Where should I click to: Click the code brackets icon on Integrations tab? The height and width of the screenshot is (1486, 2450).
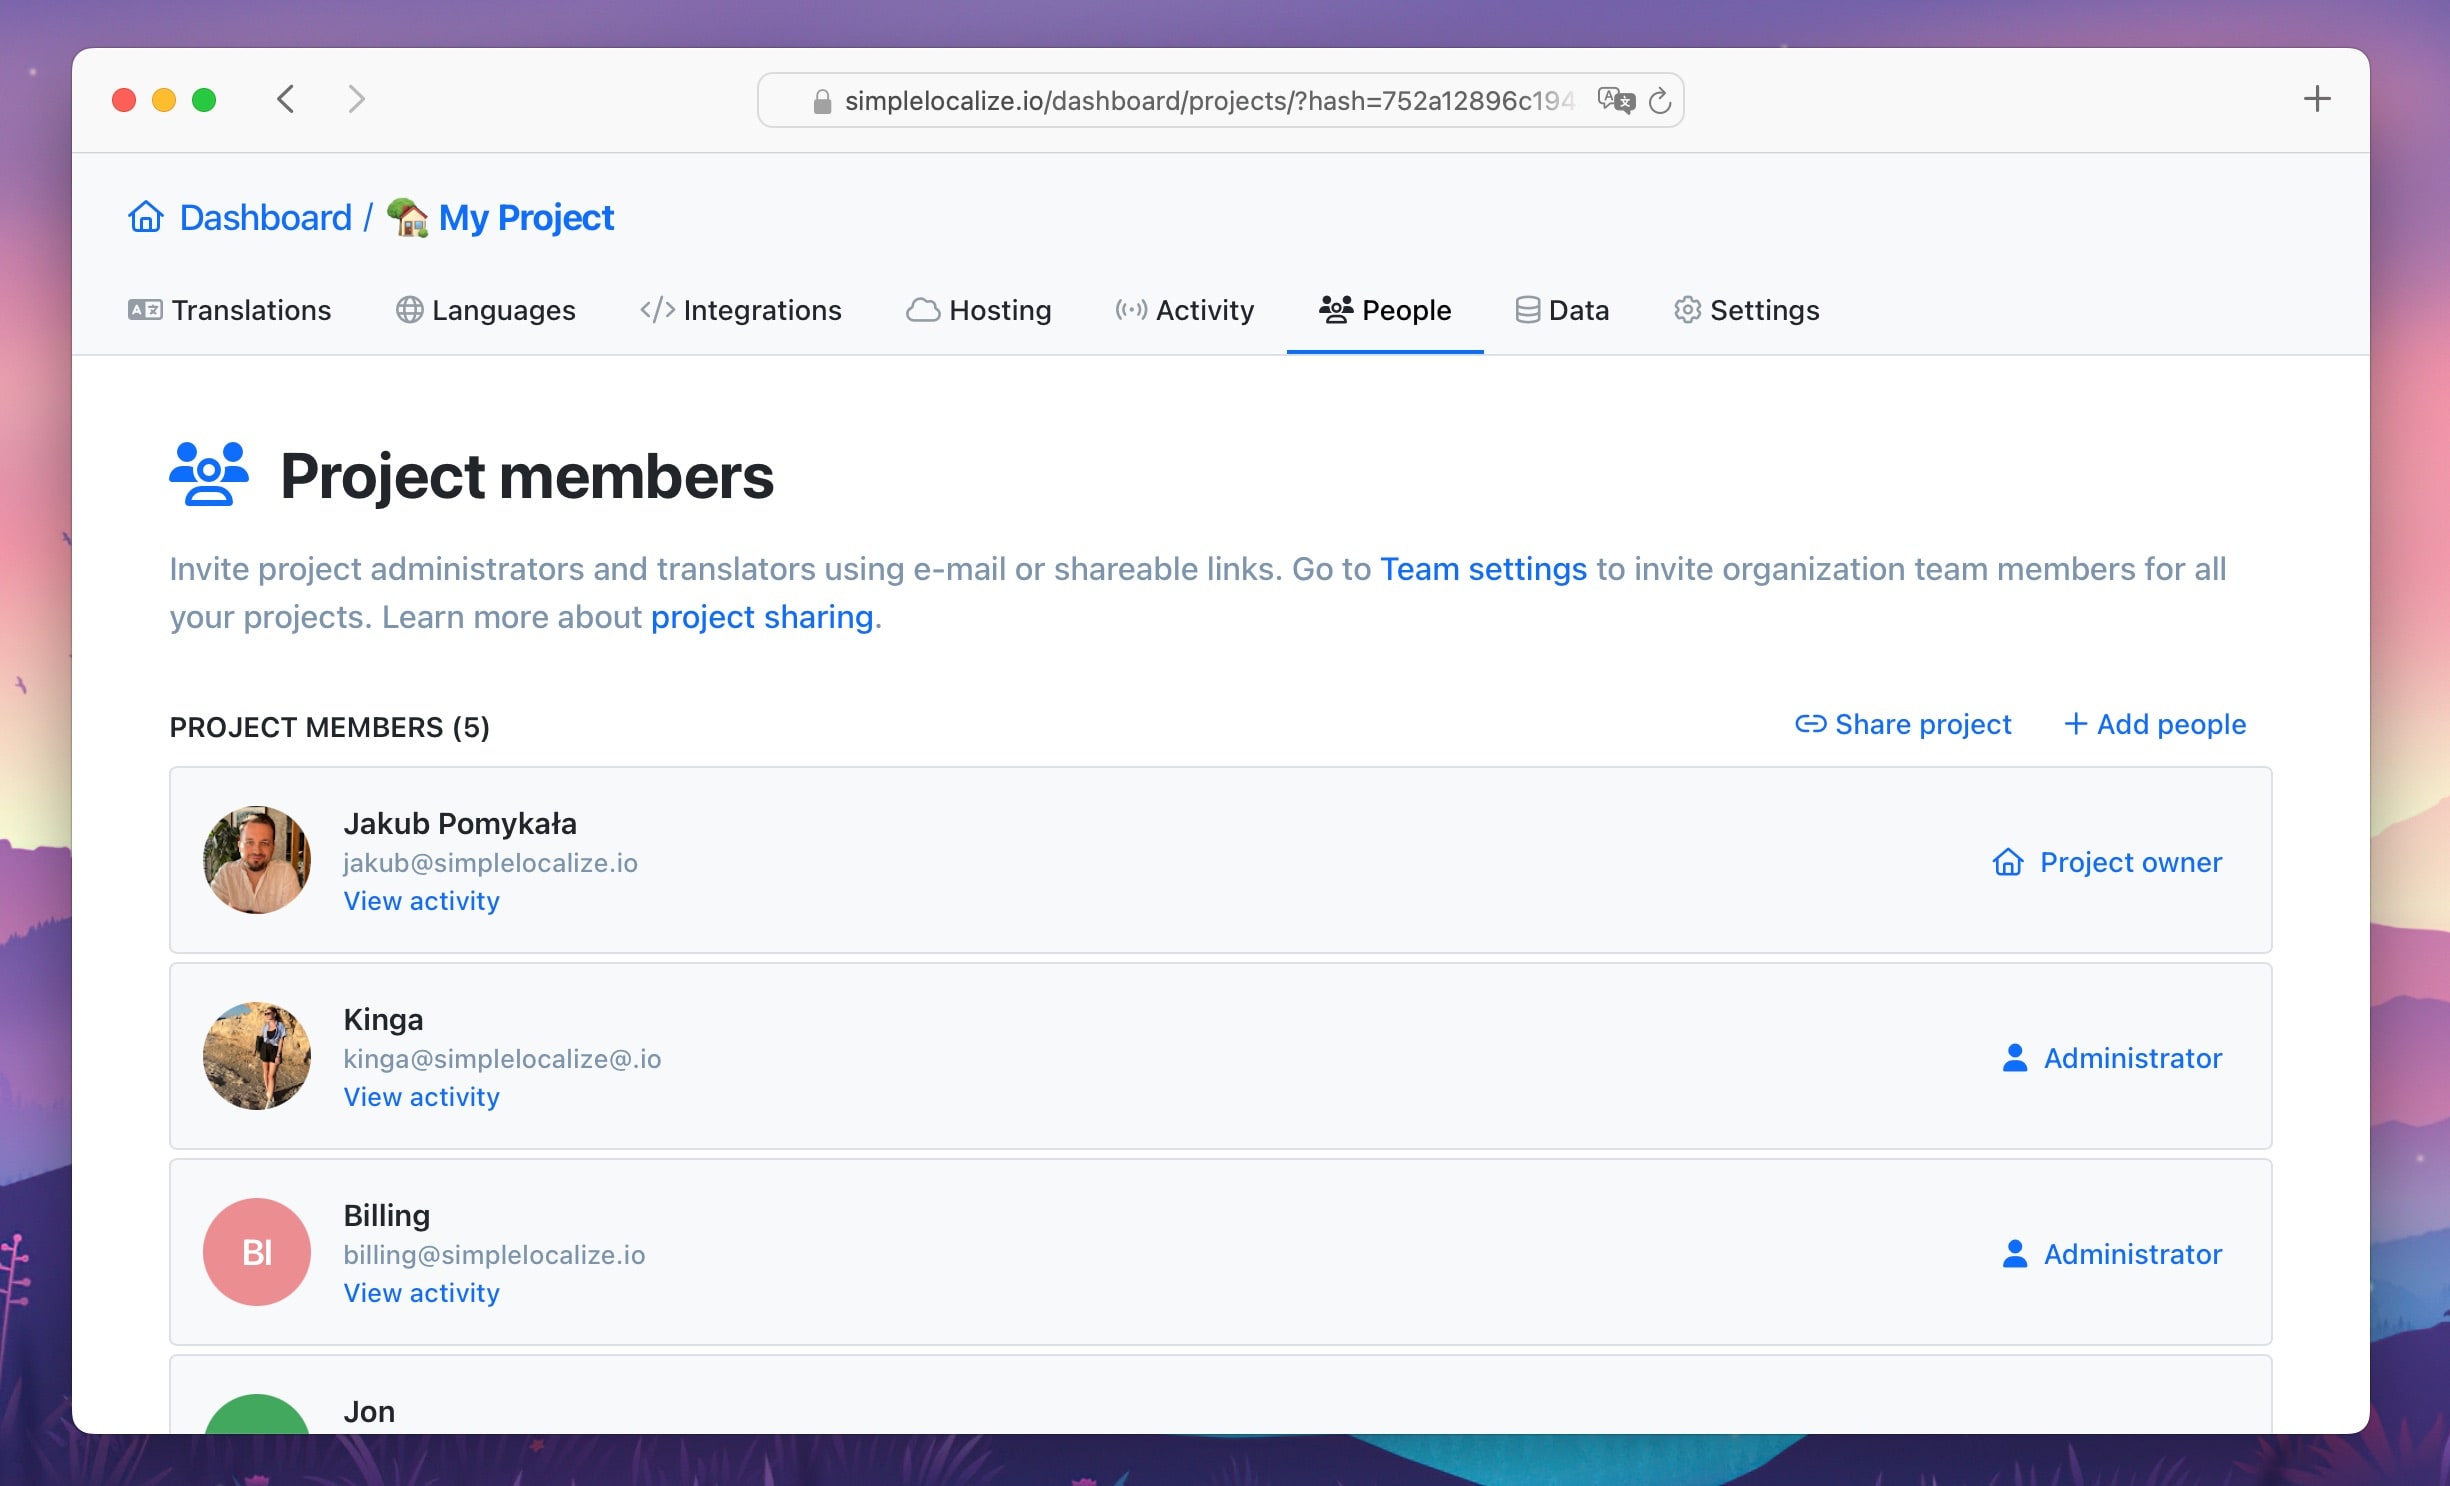[657, 310]
